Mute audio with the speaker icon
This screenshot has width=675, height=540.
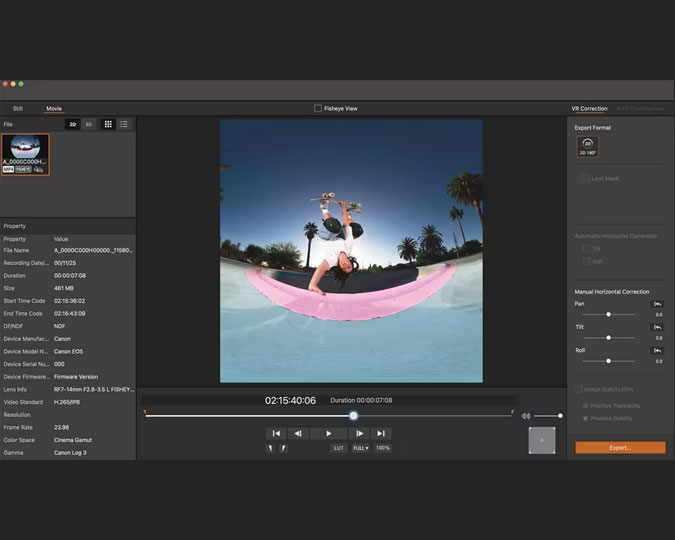click(526, 416)
